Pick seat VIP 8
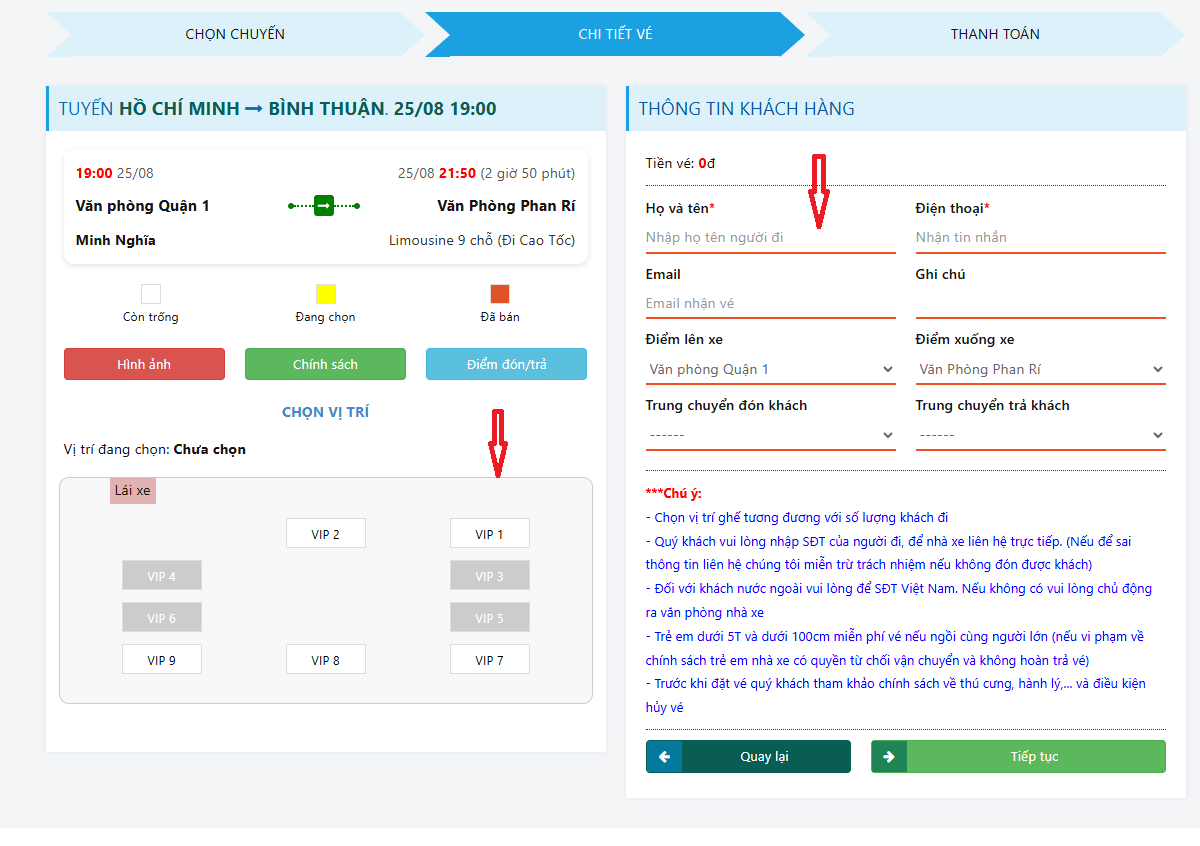 point(325,660)
